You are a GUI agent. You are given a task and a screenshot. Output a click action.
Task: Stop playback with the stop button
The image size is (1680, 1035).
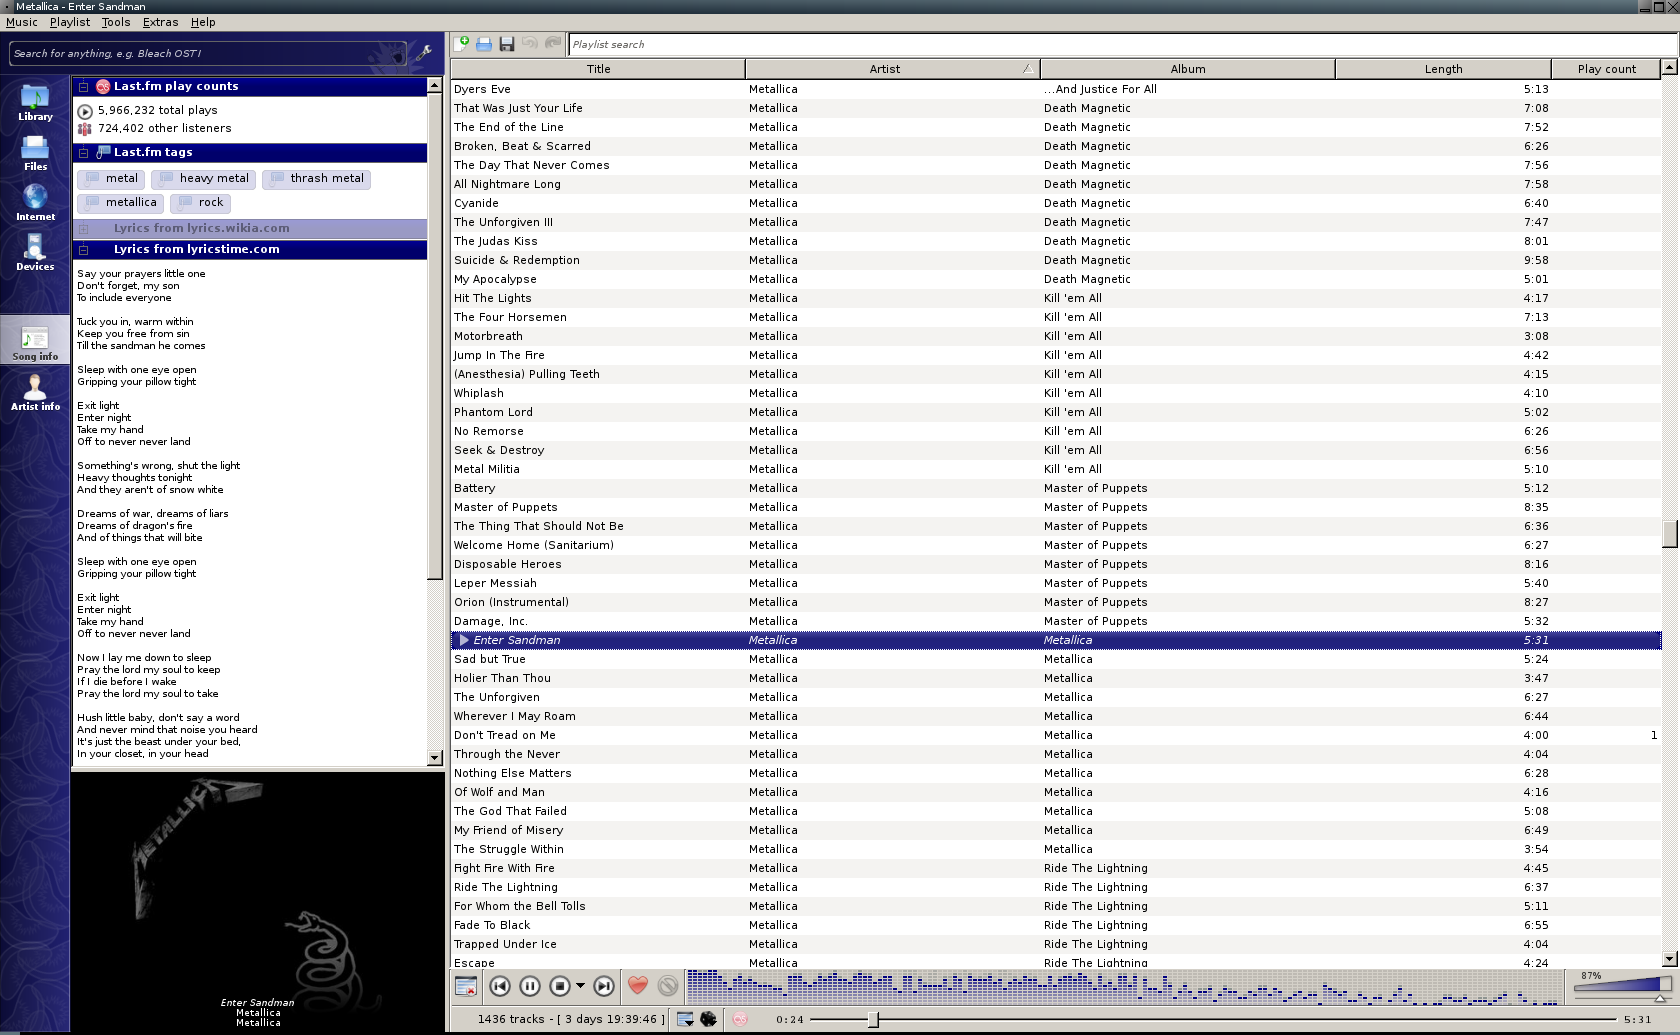pos(560,986)
